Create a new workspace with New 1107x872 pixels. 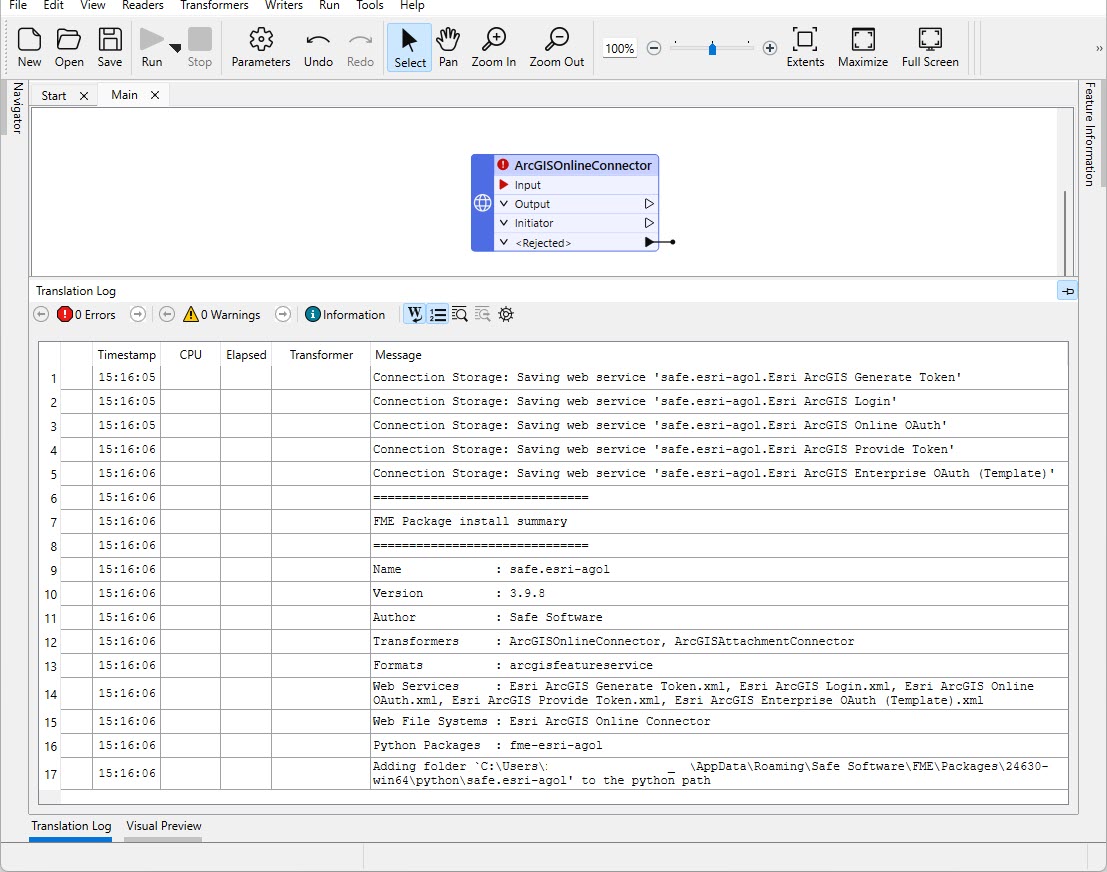(x=29, y=47)
